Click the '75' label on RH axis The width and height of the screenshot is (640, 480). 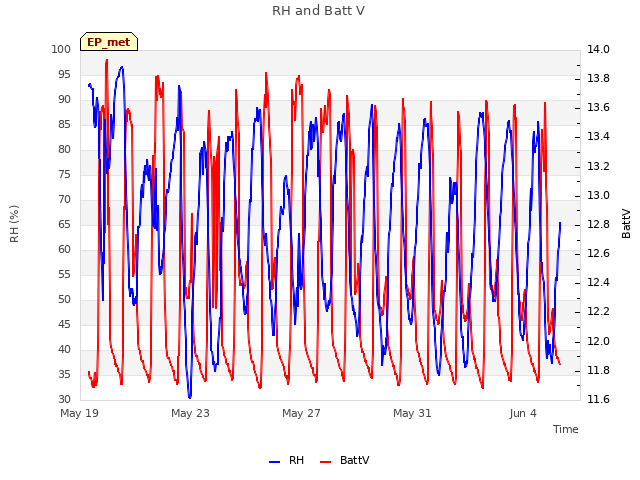(x=64, y=175)
